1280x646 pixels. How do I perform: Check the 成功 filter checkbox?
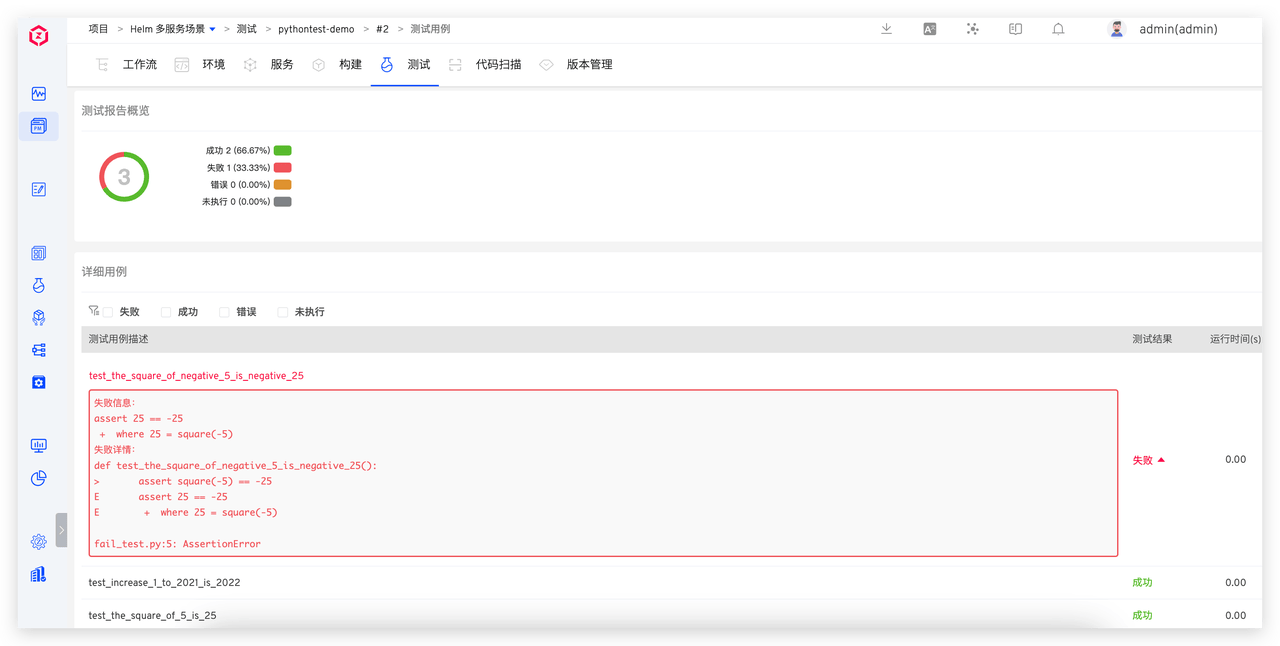(x=166, y=312)
